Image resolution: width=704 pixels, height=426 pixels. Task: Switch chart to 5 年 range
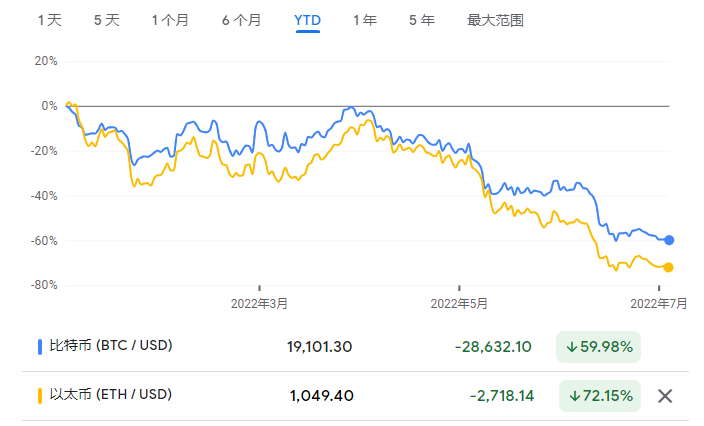coord(421,20)
